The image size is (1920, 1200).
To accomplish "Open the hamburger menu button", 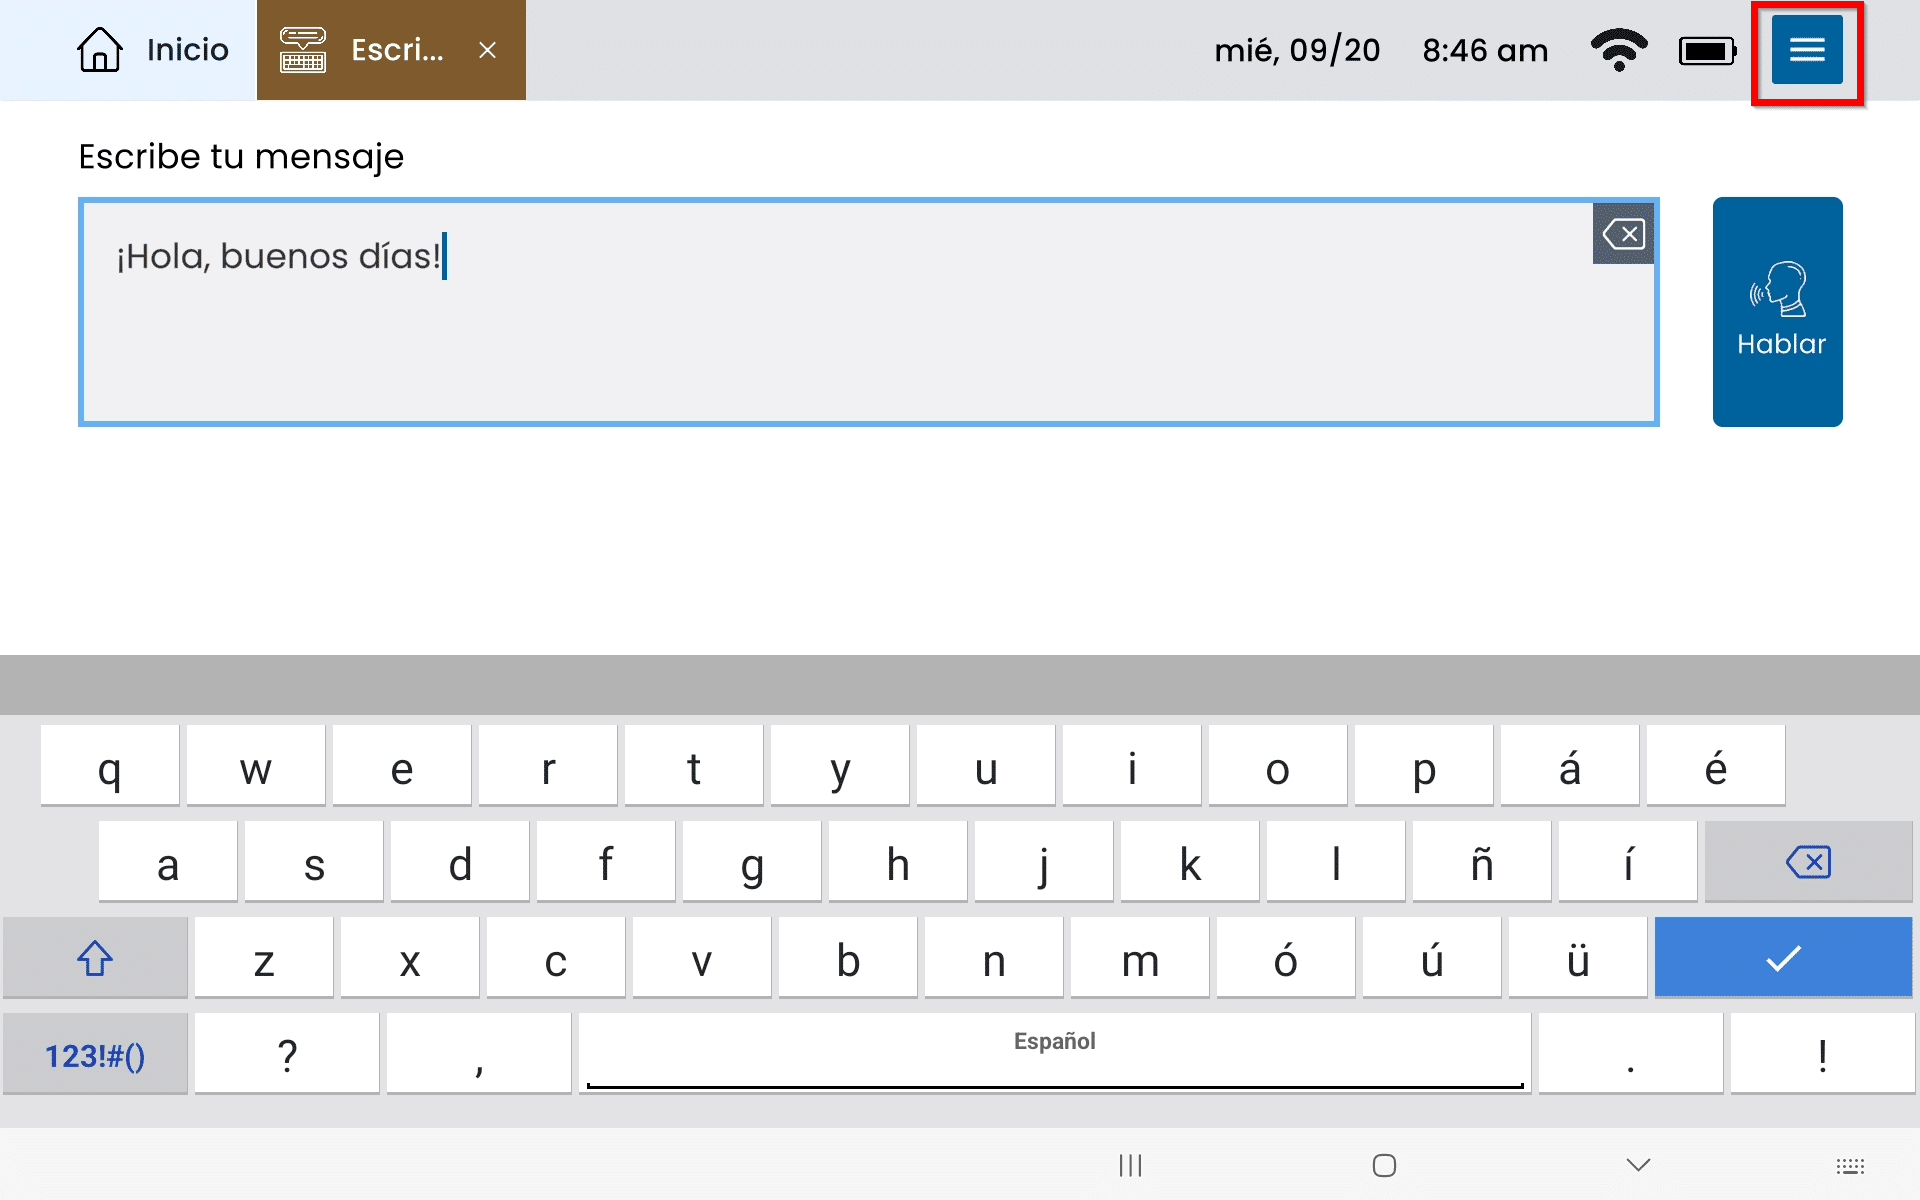I will [1806, 50].
